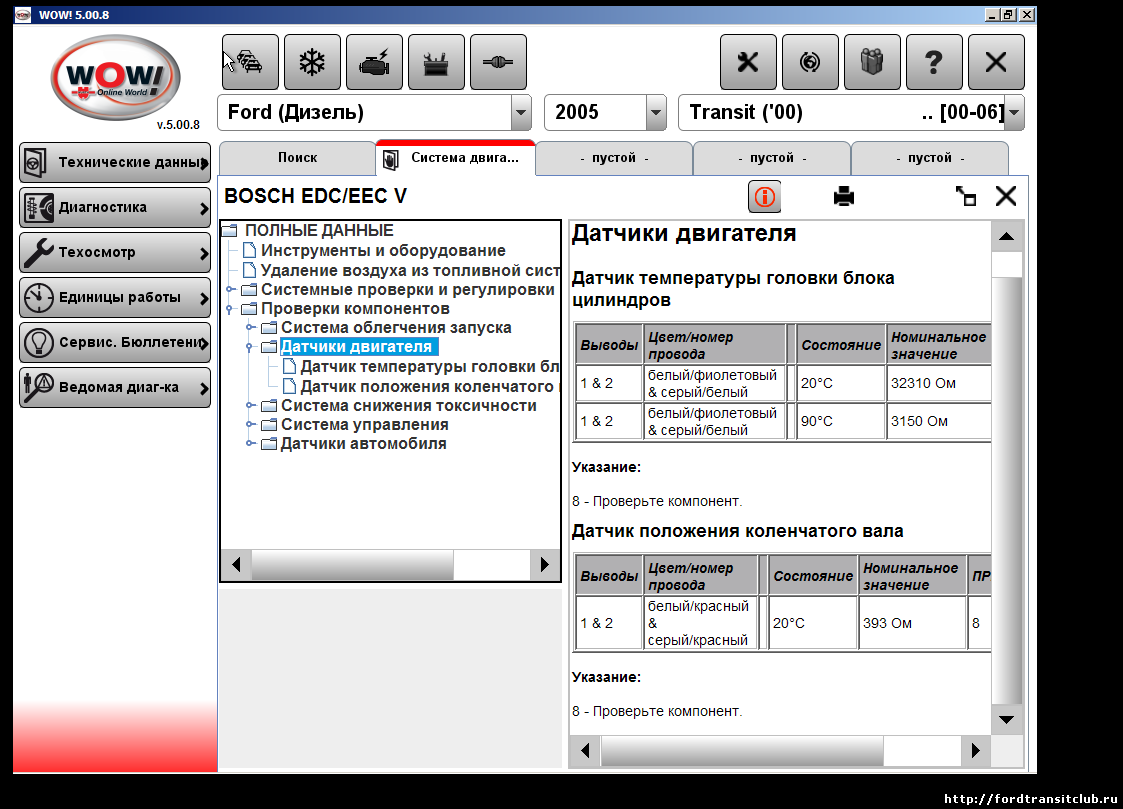1123x809 pixels.
Task: Open the Ведомая диаг-ка menu button
Action: [115, 387]
